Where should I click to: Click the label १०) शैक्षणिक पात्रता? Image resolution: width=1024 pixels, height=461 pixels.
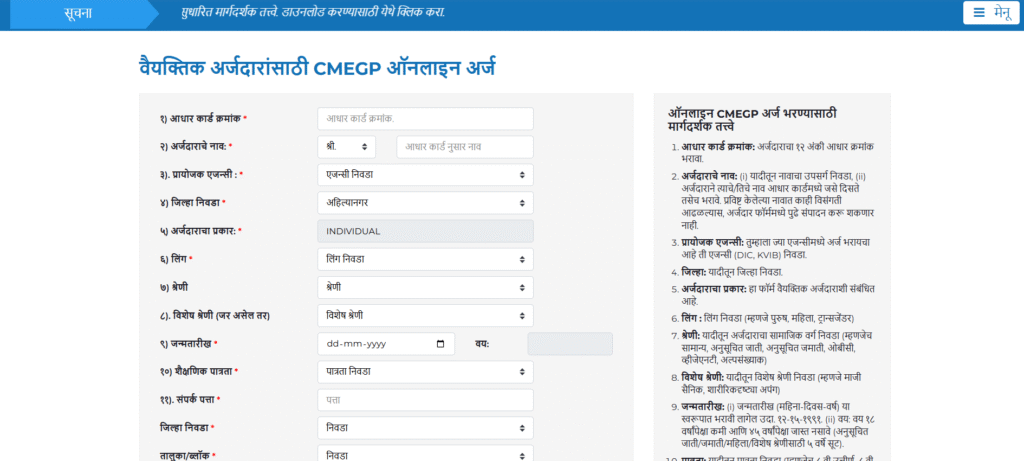click(x=199, y=372)
